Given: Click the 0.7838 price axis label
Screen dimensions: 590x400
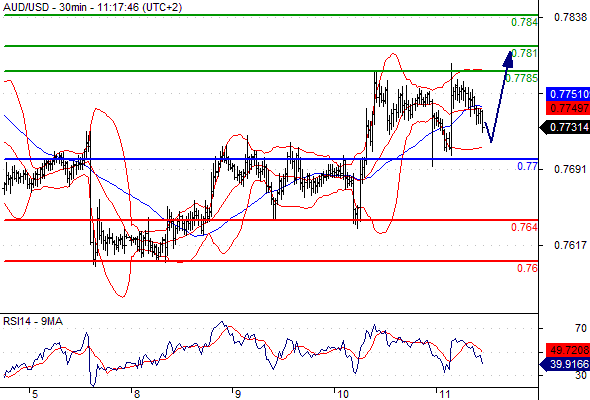Looking at the screenshot, I should [570, 17].
